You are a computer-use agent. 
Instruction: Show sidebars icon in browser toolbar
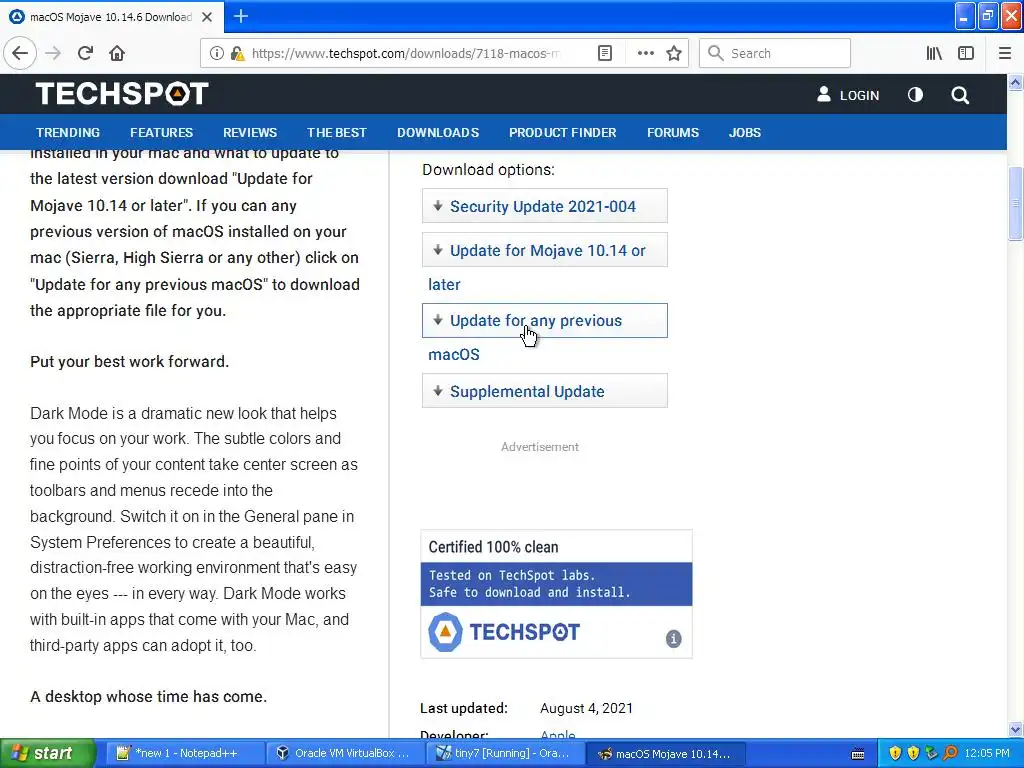pyautogui.click(x=966, y=53)
